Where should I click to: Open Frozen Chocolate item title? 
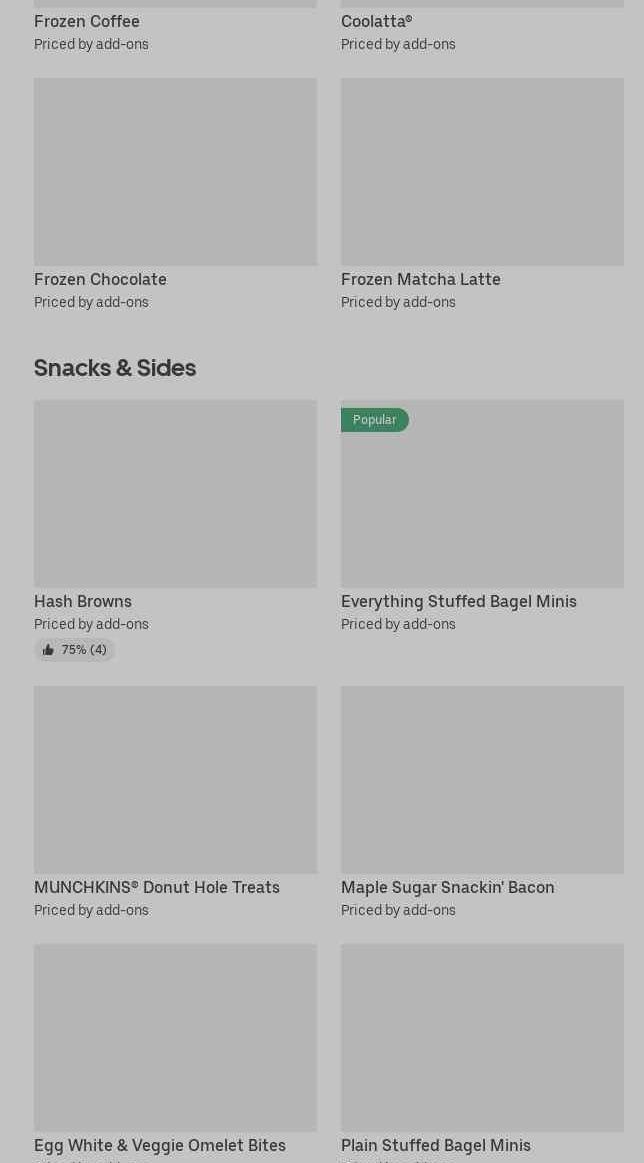click(100, 279)
